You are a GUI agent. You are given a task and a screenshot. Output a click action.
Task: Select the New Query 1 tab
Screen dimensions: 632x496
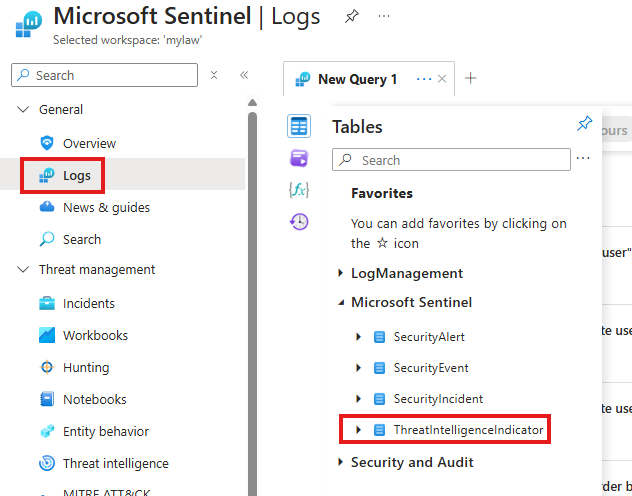click(357, 79)
